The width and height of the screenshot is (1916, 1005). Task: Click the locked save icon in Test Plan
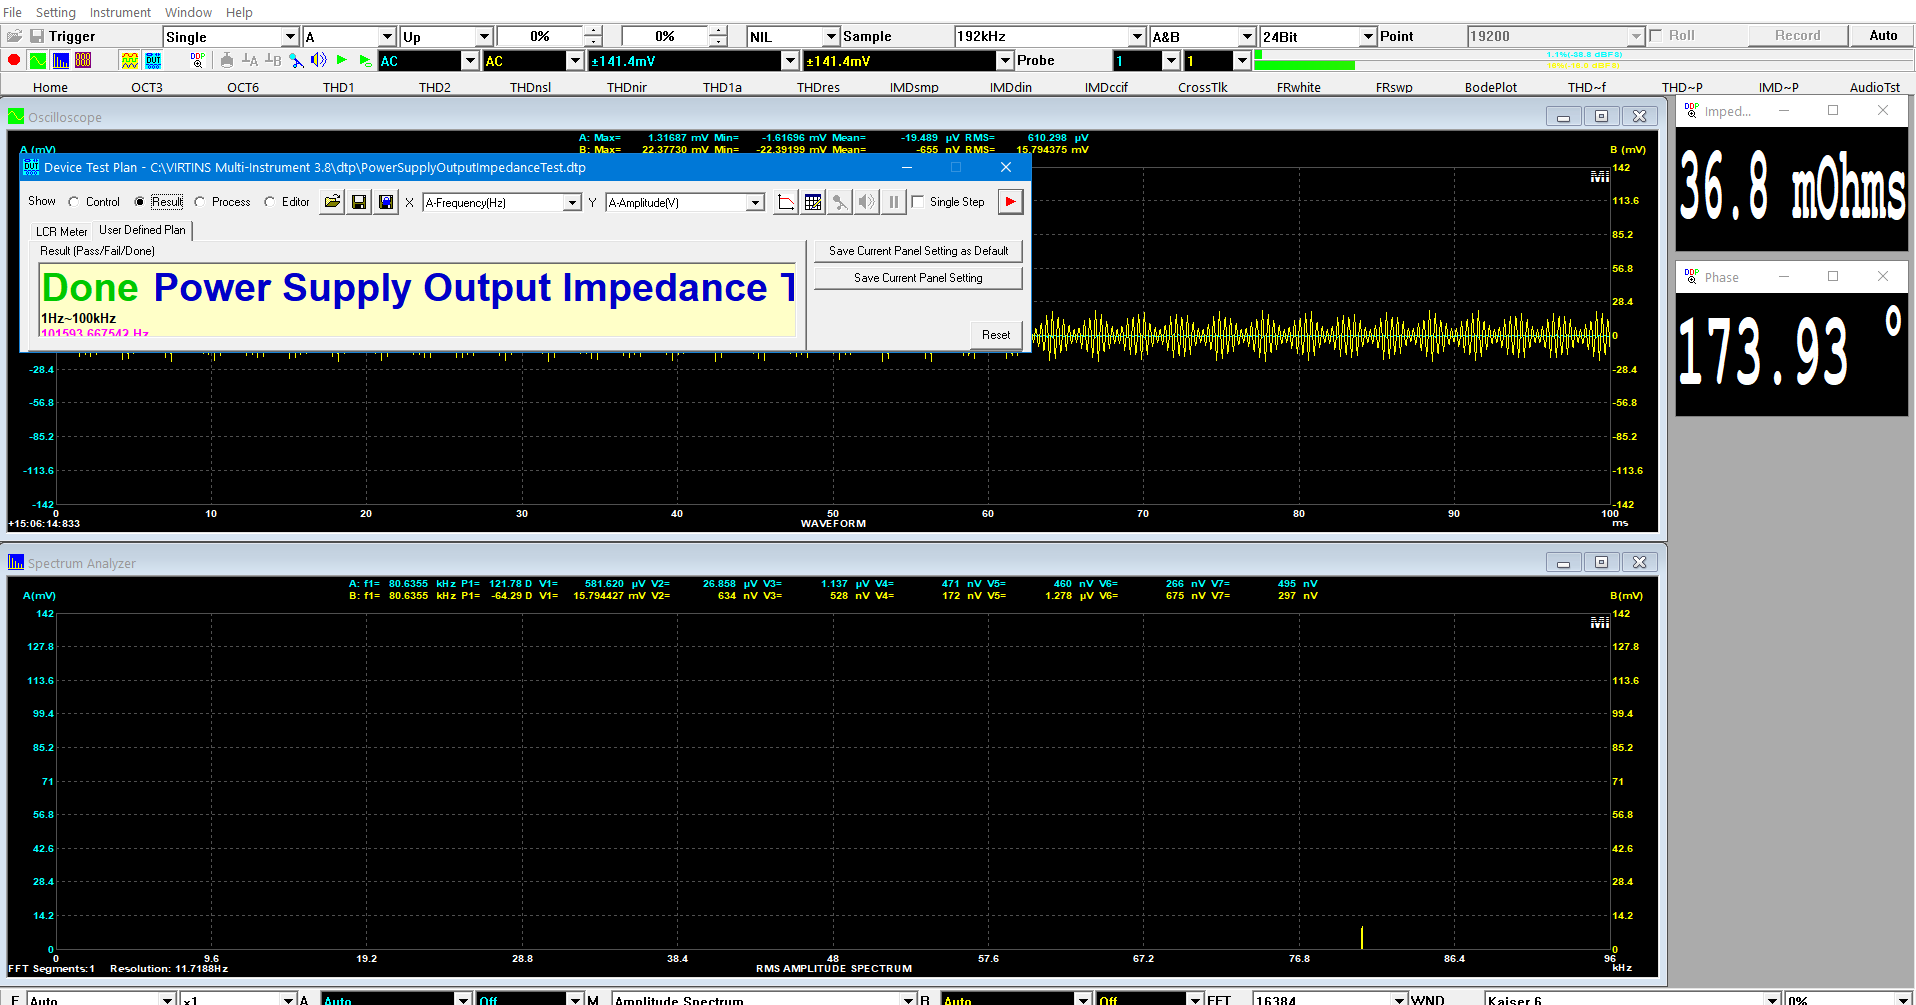click(386, 202)
